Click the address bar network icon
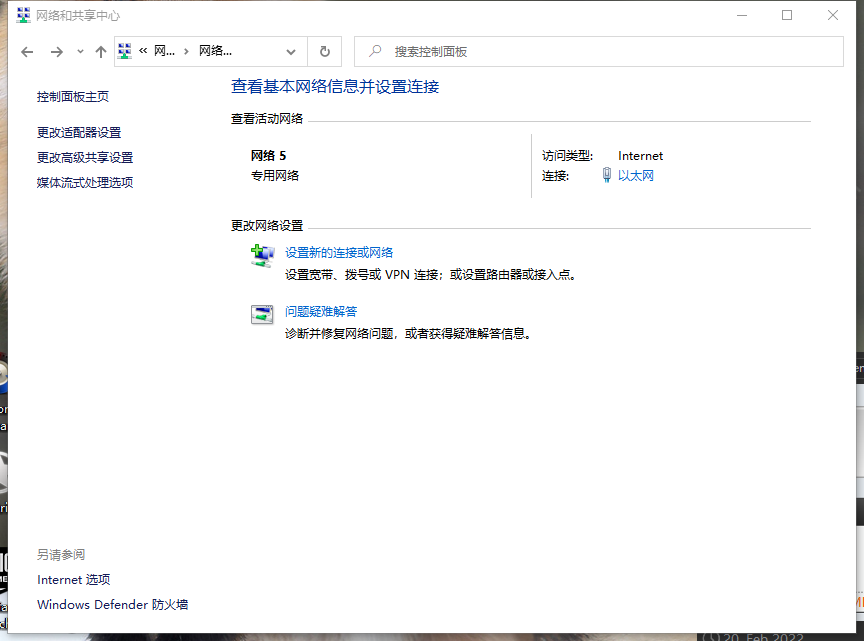Image resolution: width=864 pixels, height=641 pixels. click(125, 51)
